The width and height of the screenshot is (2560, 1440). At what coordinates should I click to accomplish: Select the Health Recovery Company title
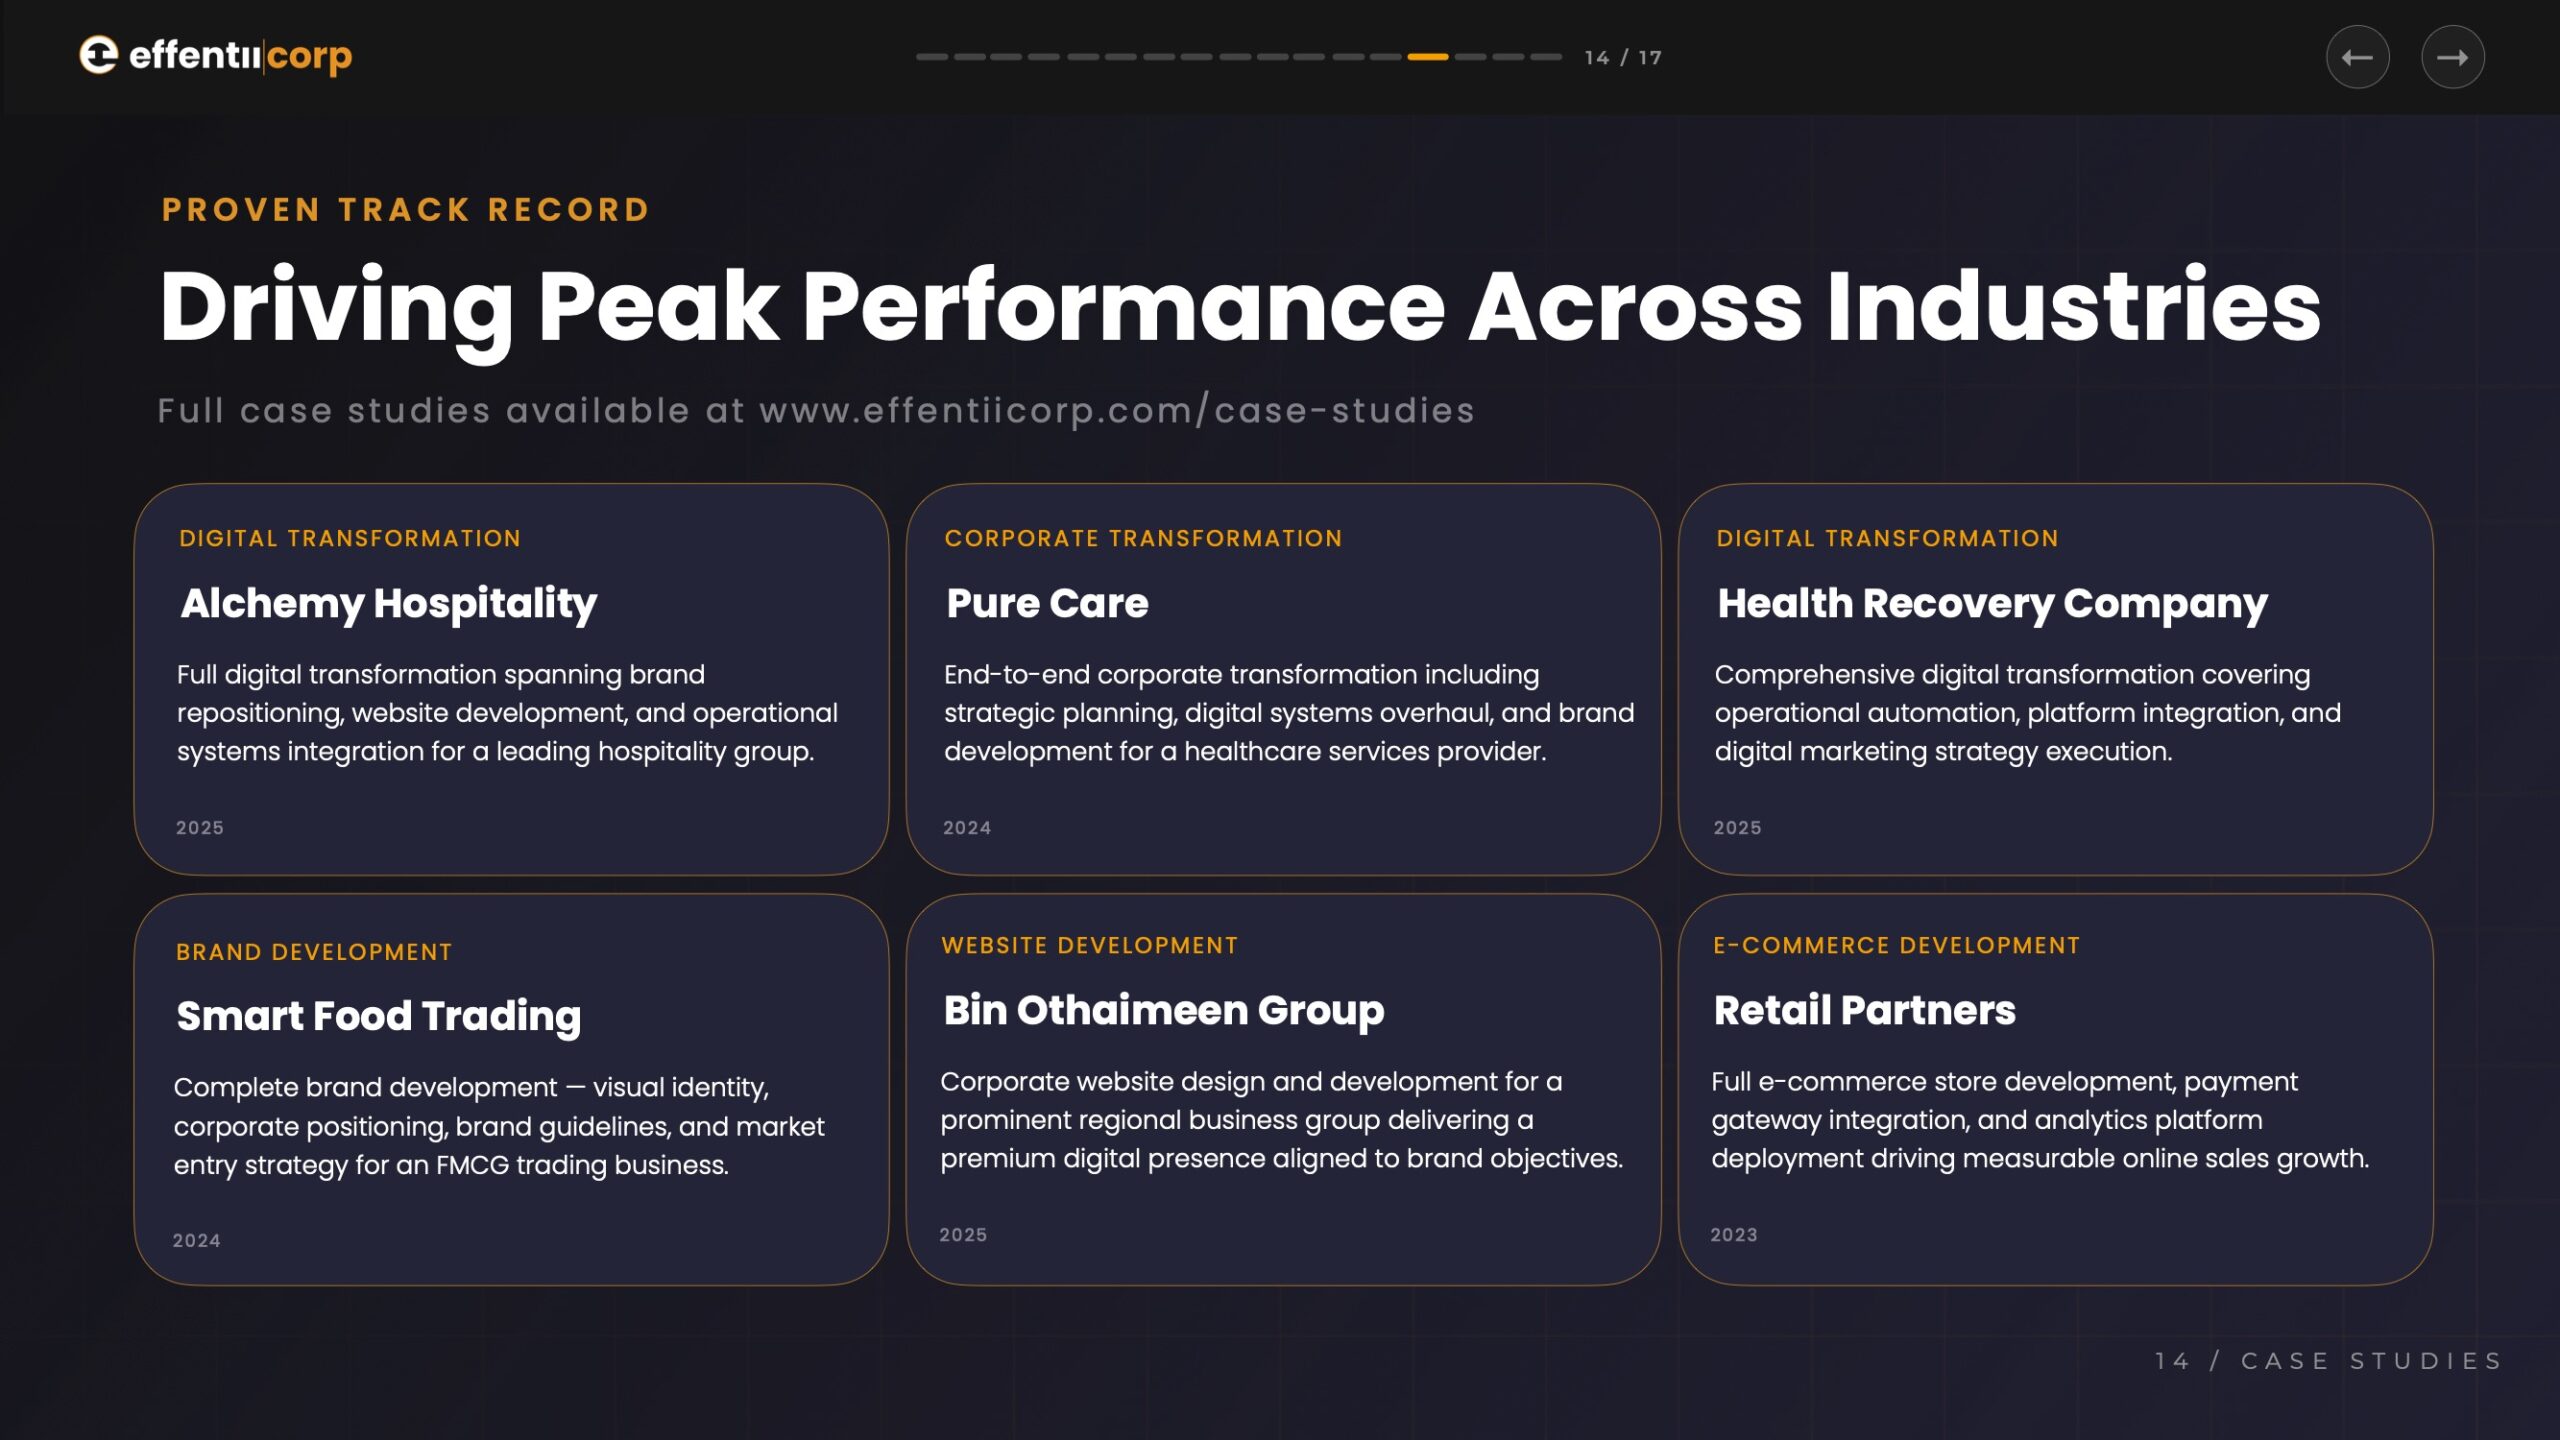(1991, 604)
